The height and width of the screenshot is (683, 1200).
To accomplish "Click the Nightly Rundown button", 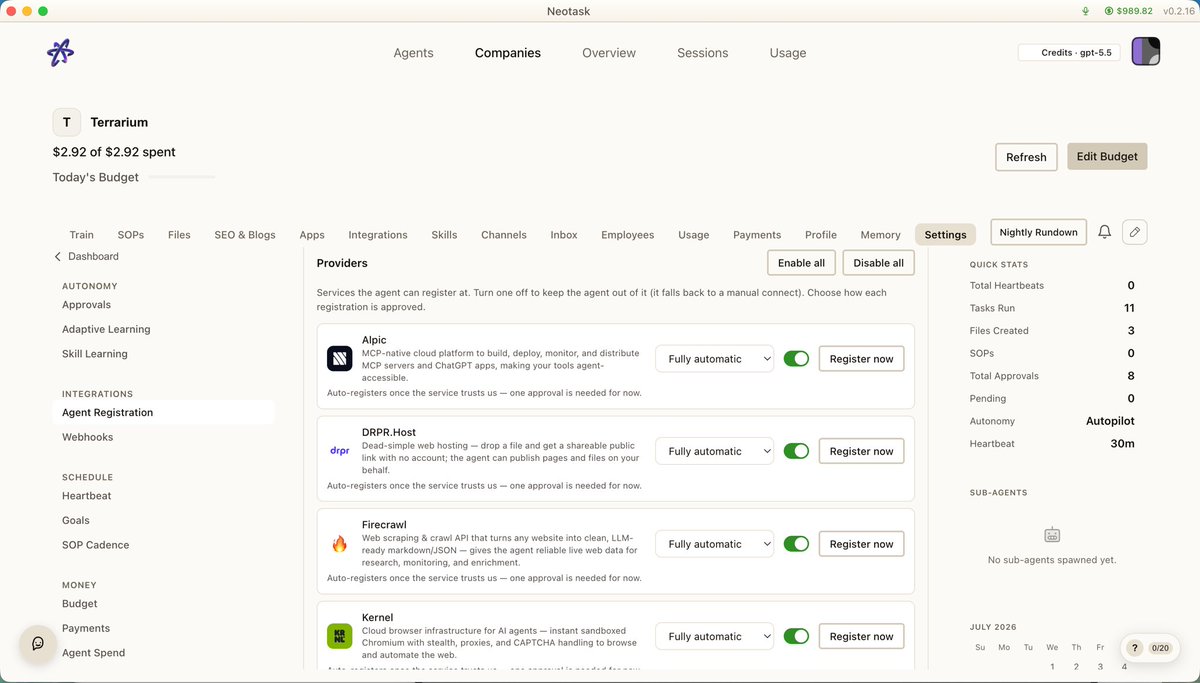I will 1038,232.
